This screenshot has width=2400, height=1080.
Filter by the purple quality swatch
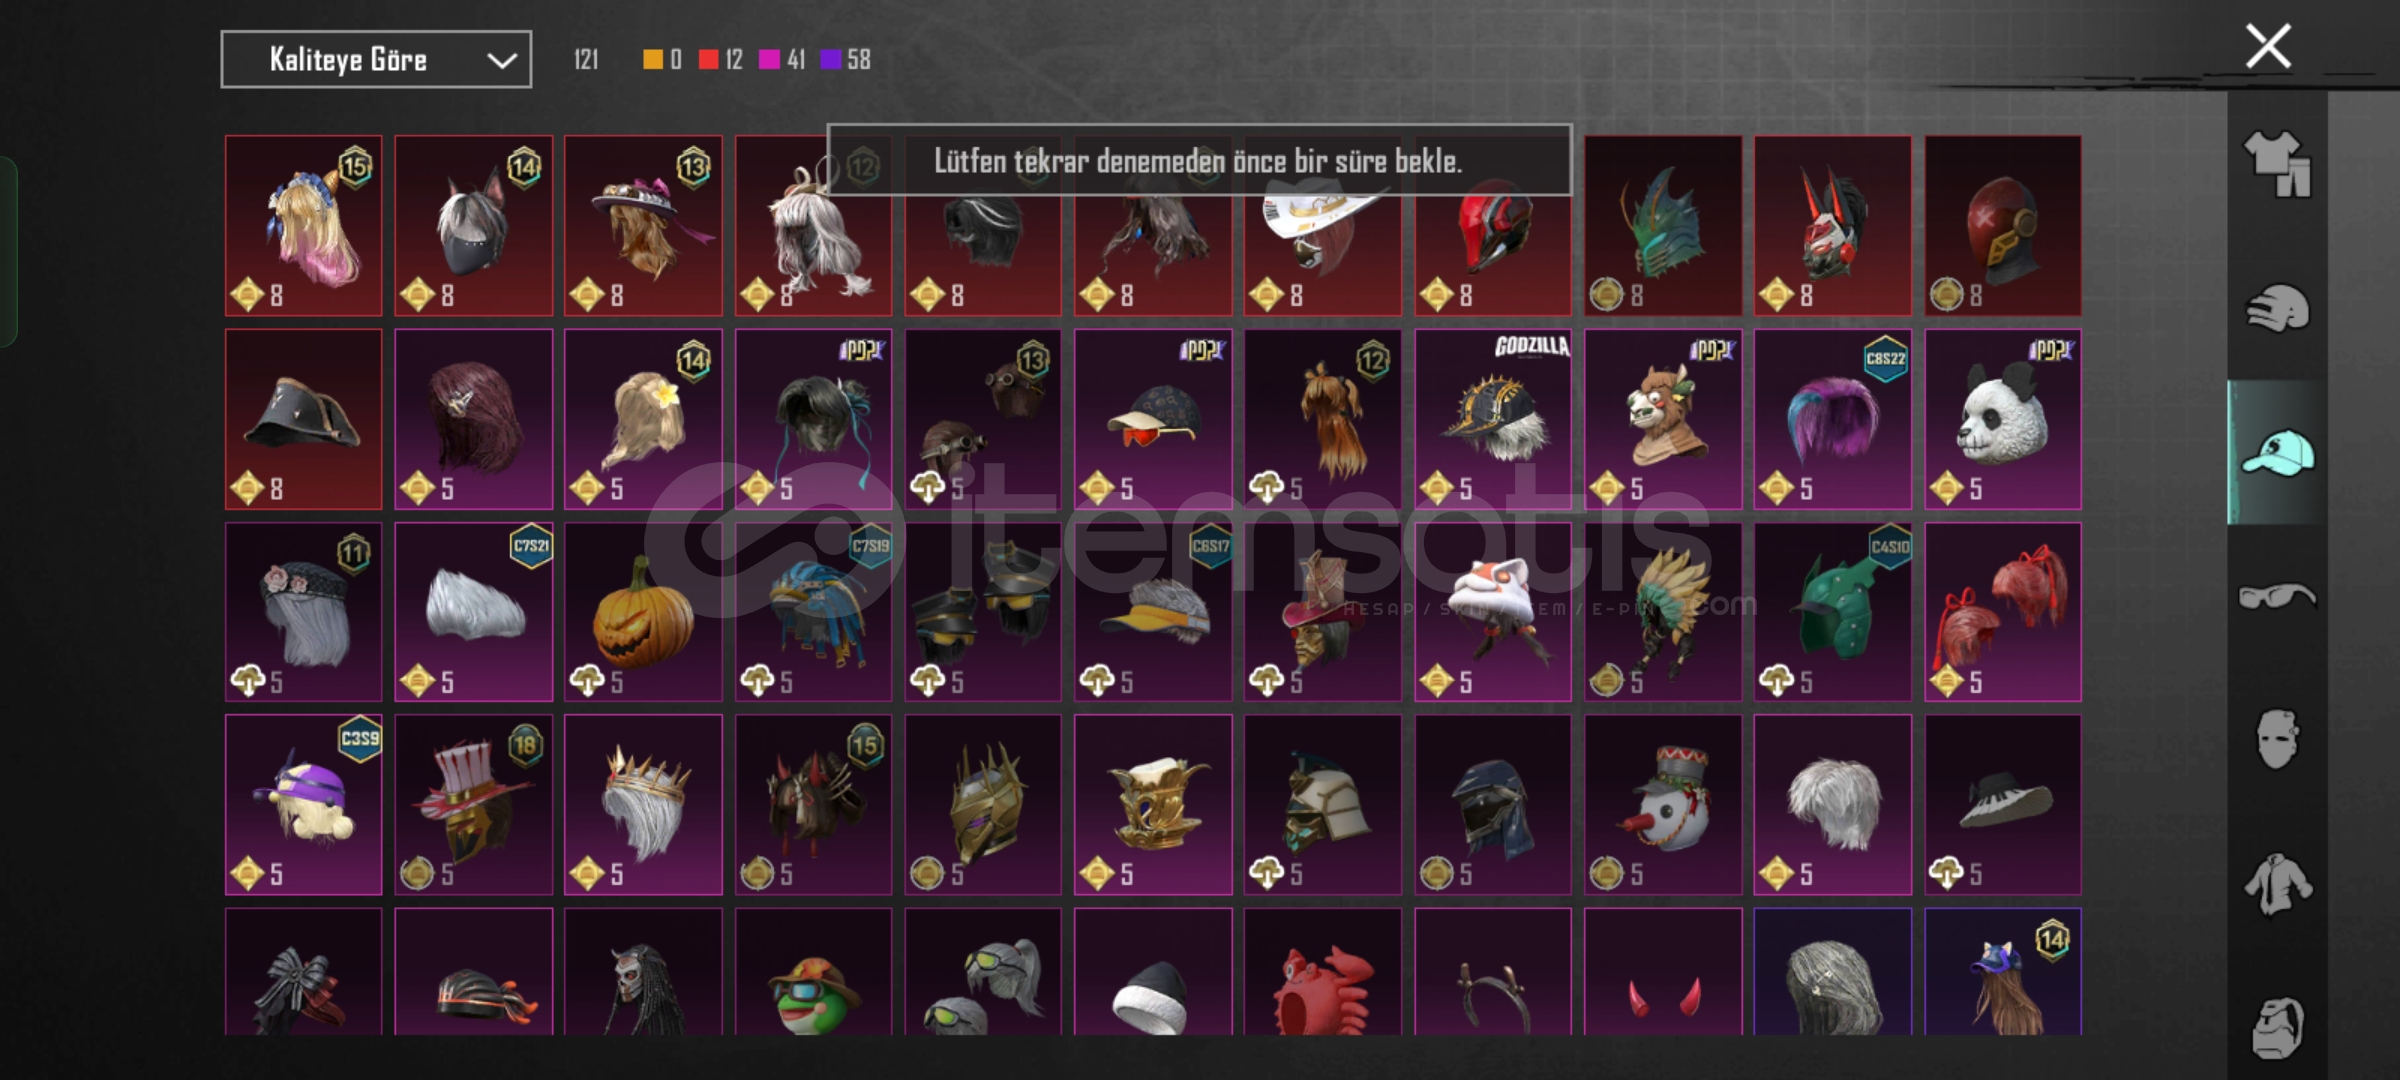(x=830, y=60)
